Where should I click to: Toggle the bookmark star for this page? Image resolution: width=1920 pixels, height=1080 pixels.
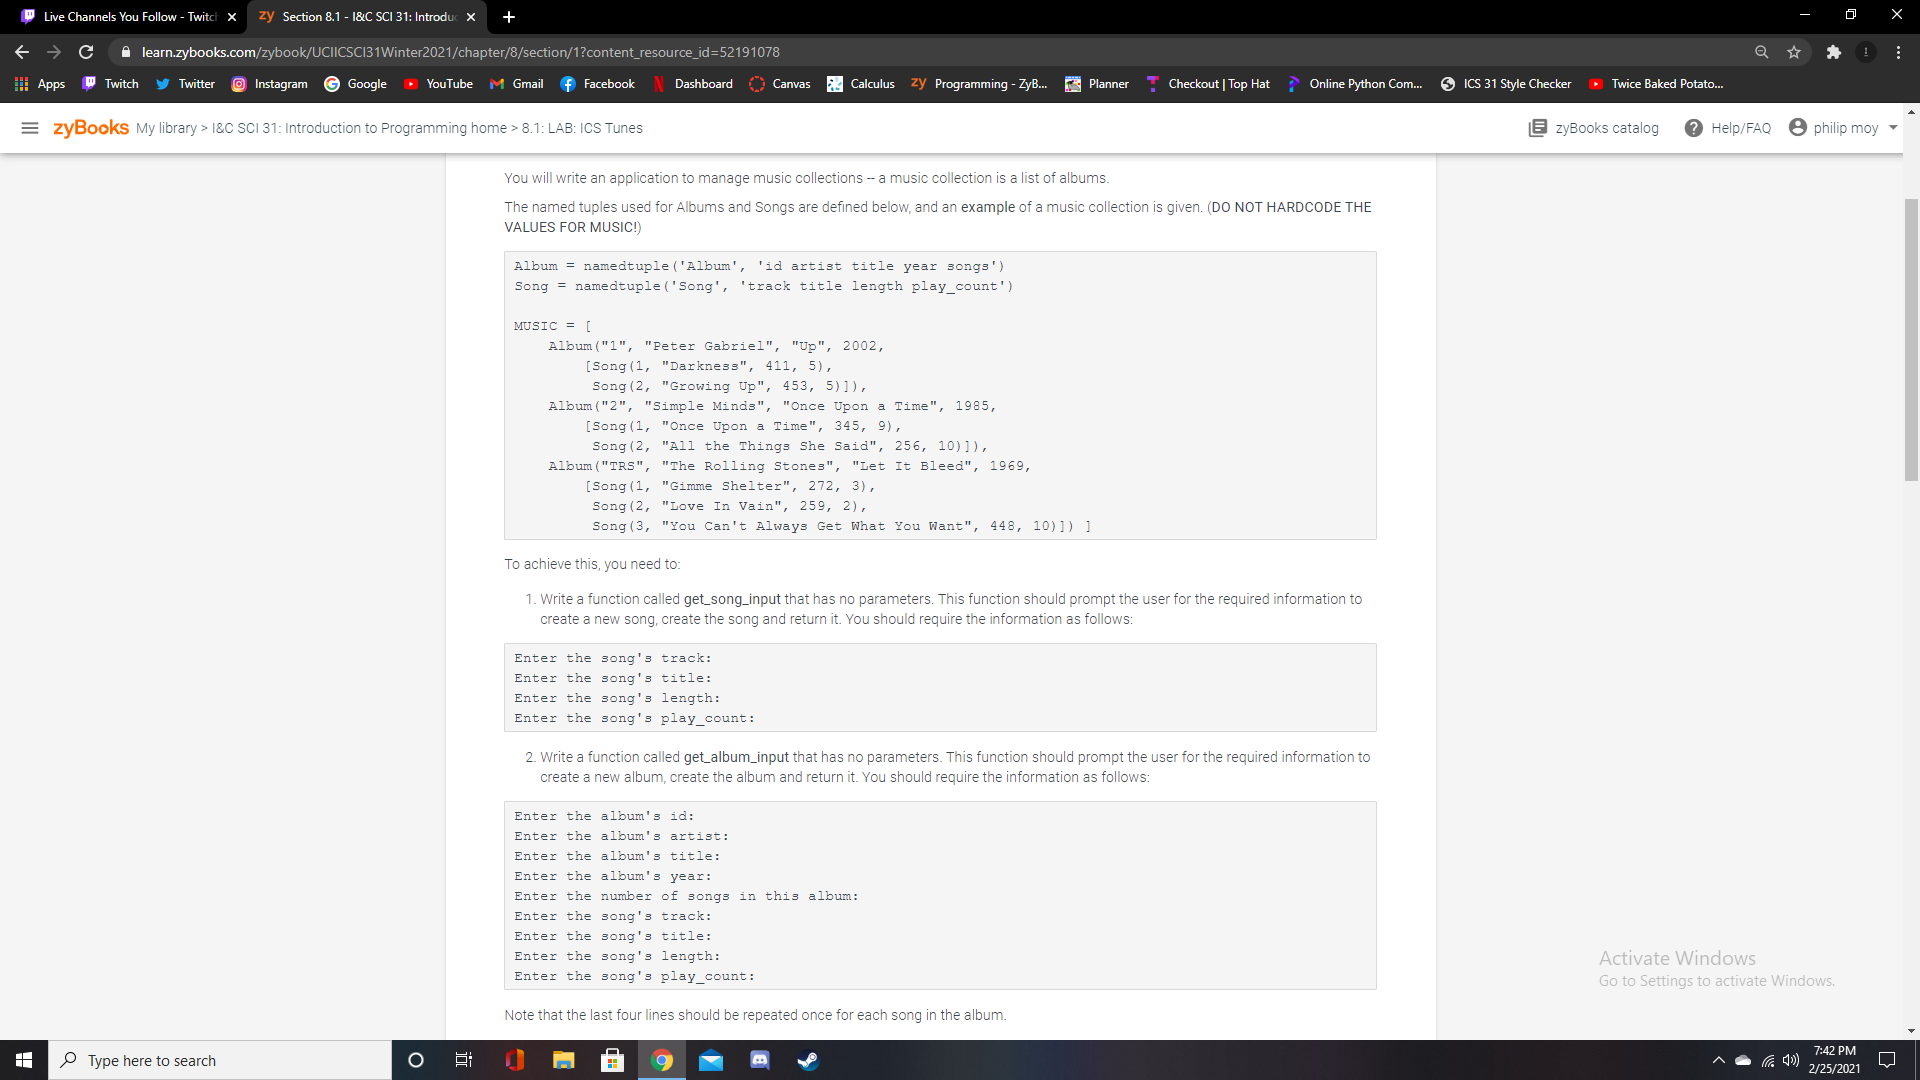click(x=1794, y=52)
